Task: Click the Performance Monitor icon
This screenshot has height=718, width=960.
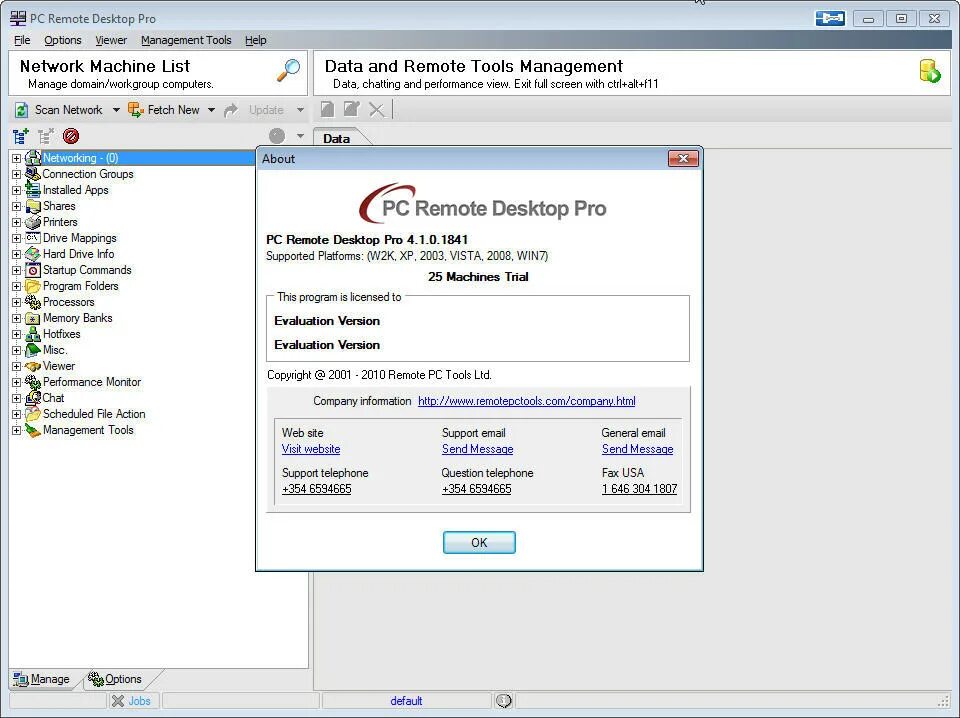Action: coord(32,382)
